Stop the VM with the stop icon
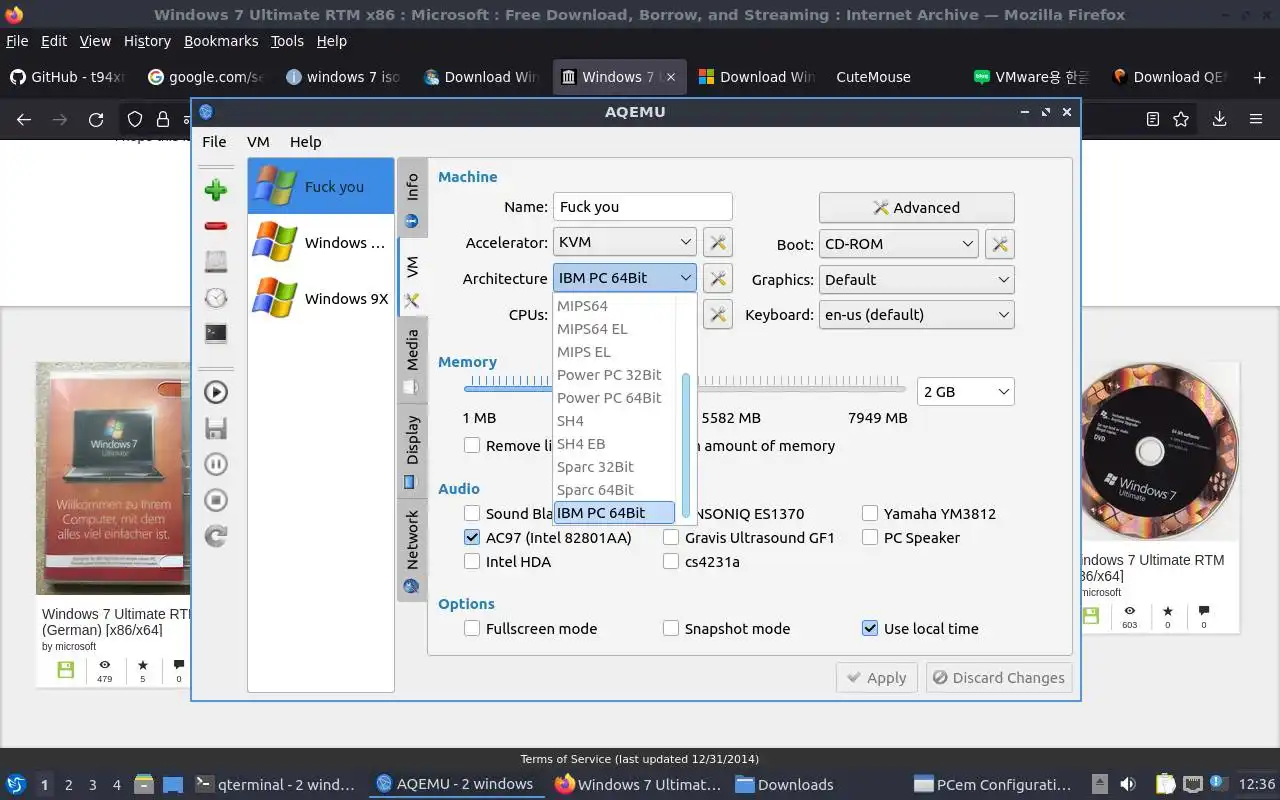1280x800 pixels. (216, 500)
